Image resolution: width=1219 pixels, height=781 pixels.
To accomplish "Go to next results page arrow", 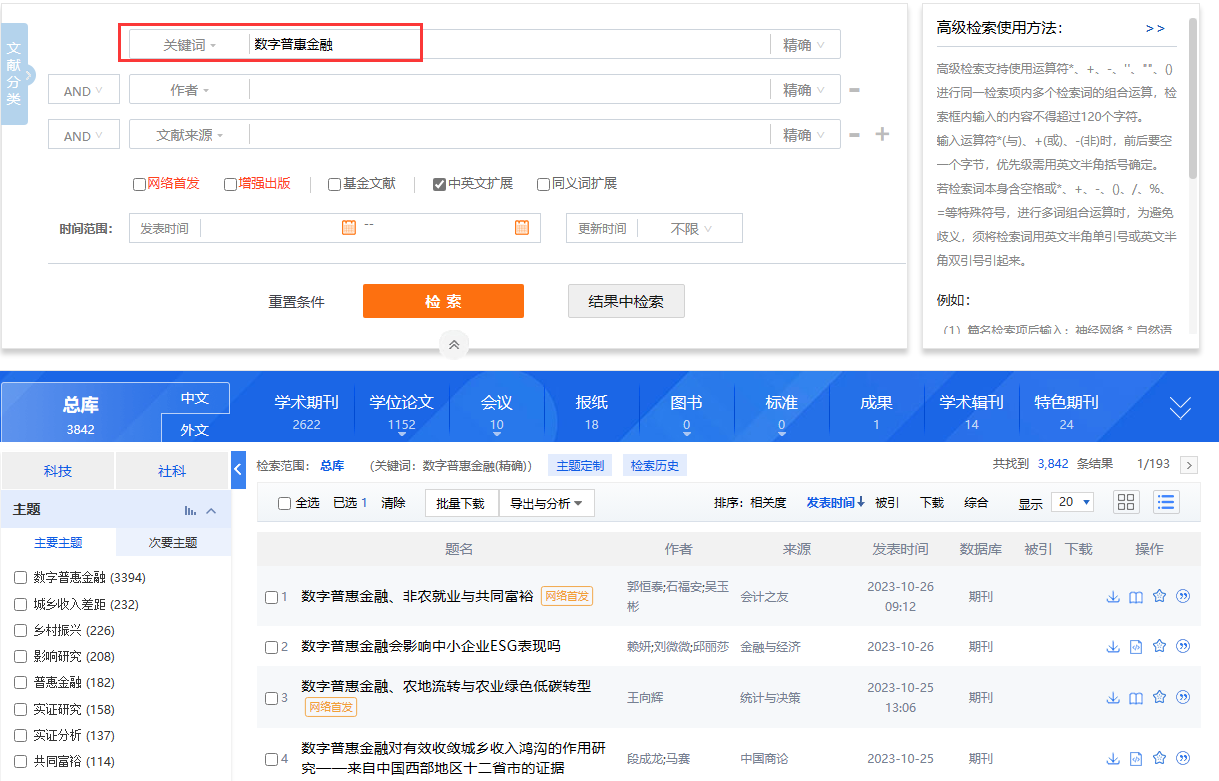I will (x=1189, y=465).
